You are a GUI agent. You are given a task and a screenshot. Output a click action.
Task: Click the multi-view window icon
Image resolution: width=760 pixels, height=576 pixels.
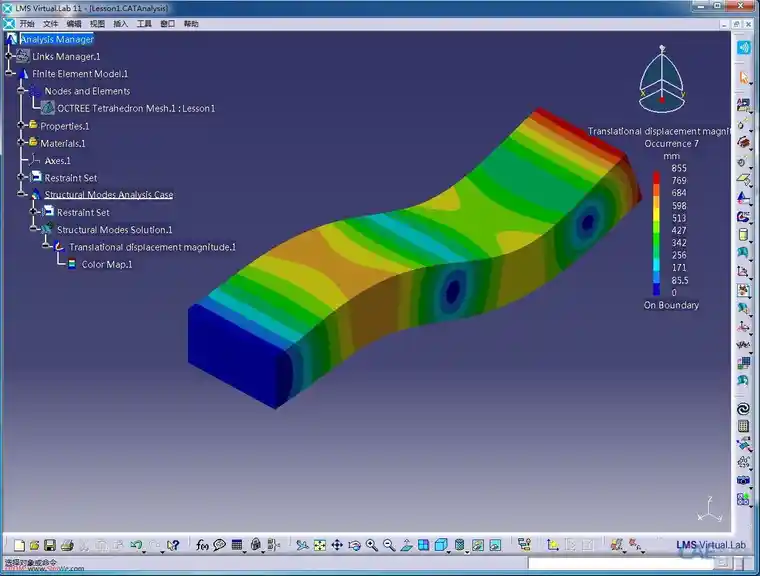(423, 545)
